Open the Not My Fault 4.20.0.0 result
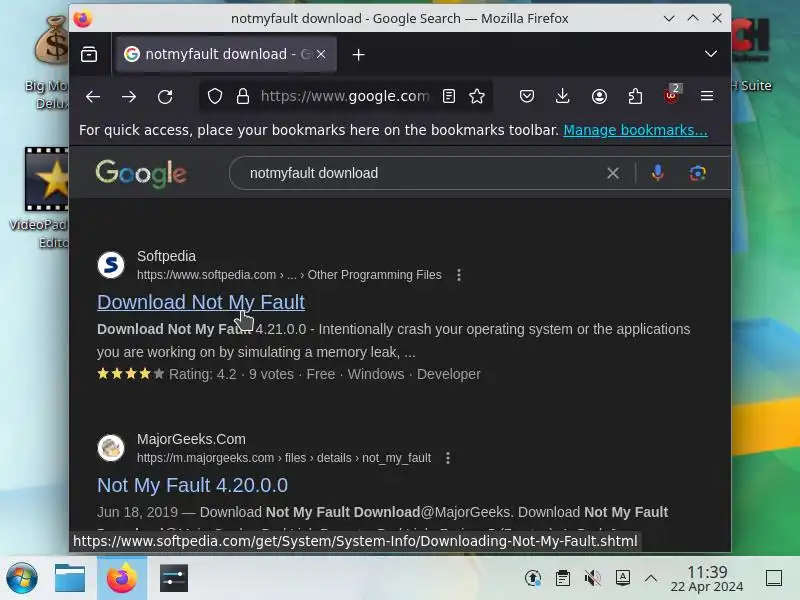This screenshot has width=800, height=600. pyautogui.click(x=192, y=485)
